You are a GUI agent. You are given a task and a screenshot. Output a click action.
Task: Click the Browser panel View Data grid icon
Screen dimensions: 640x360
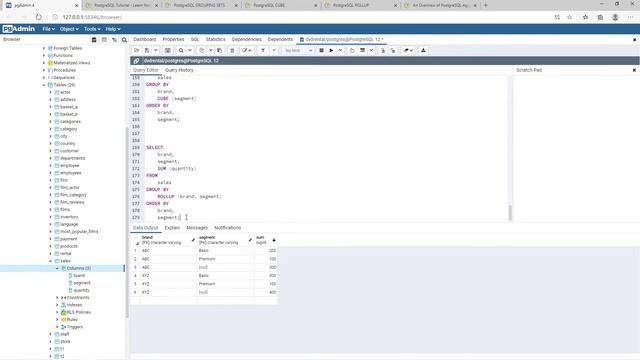(104, 40)
